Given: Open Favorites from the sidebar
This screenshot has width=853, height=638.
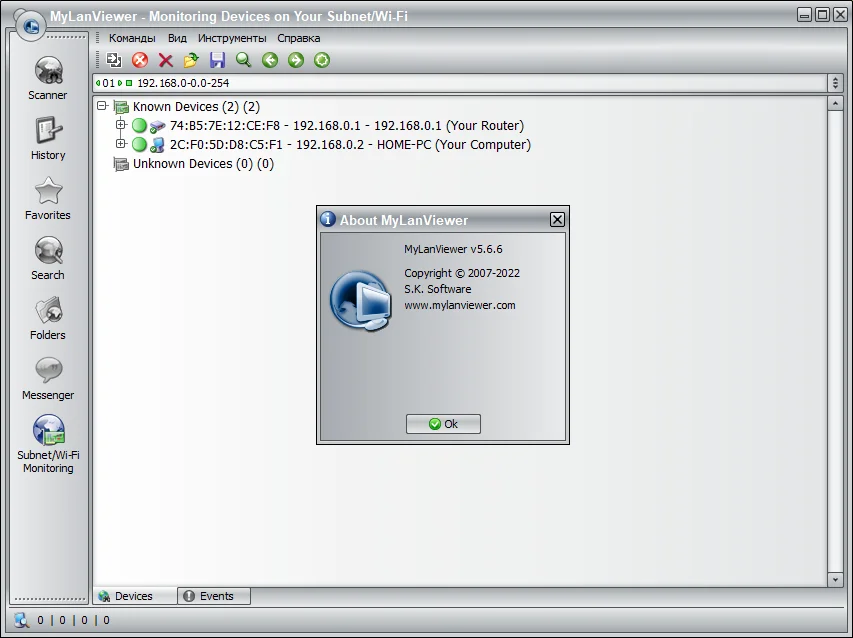Looking at the screenshot, I should click(48, 199).
